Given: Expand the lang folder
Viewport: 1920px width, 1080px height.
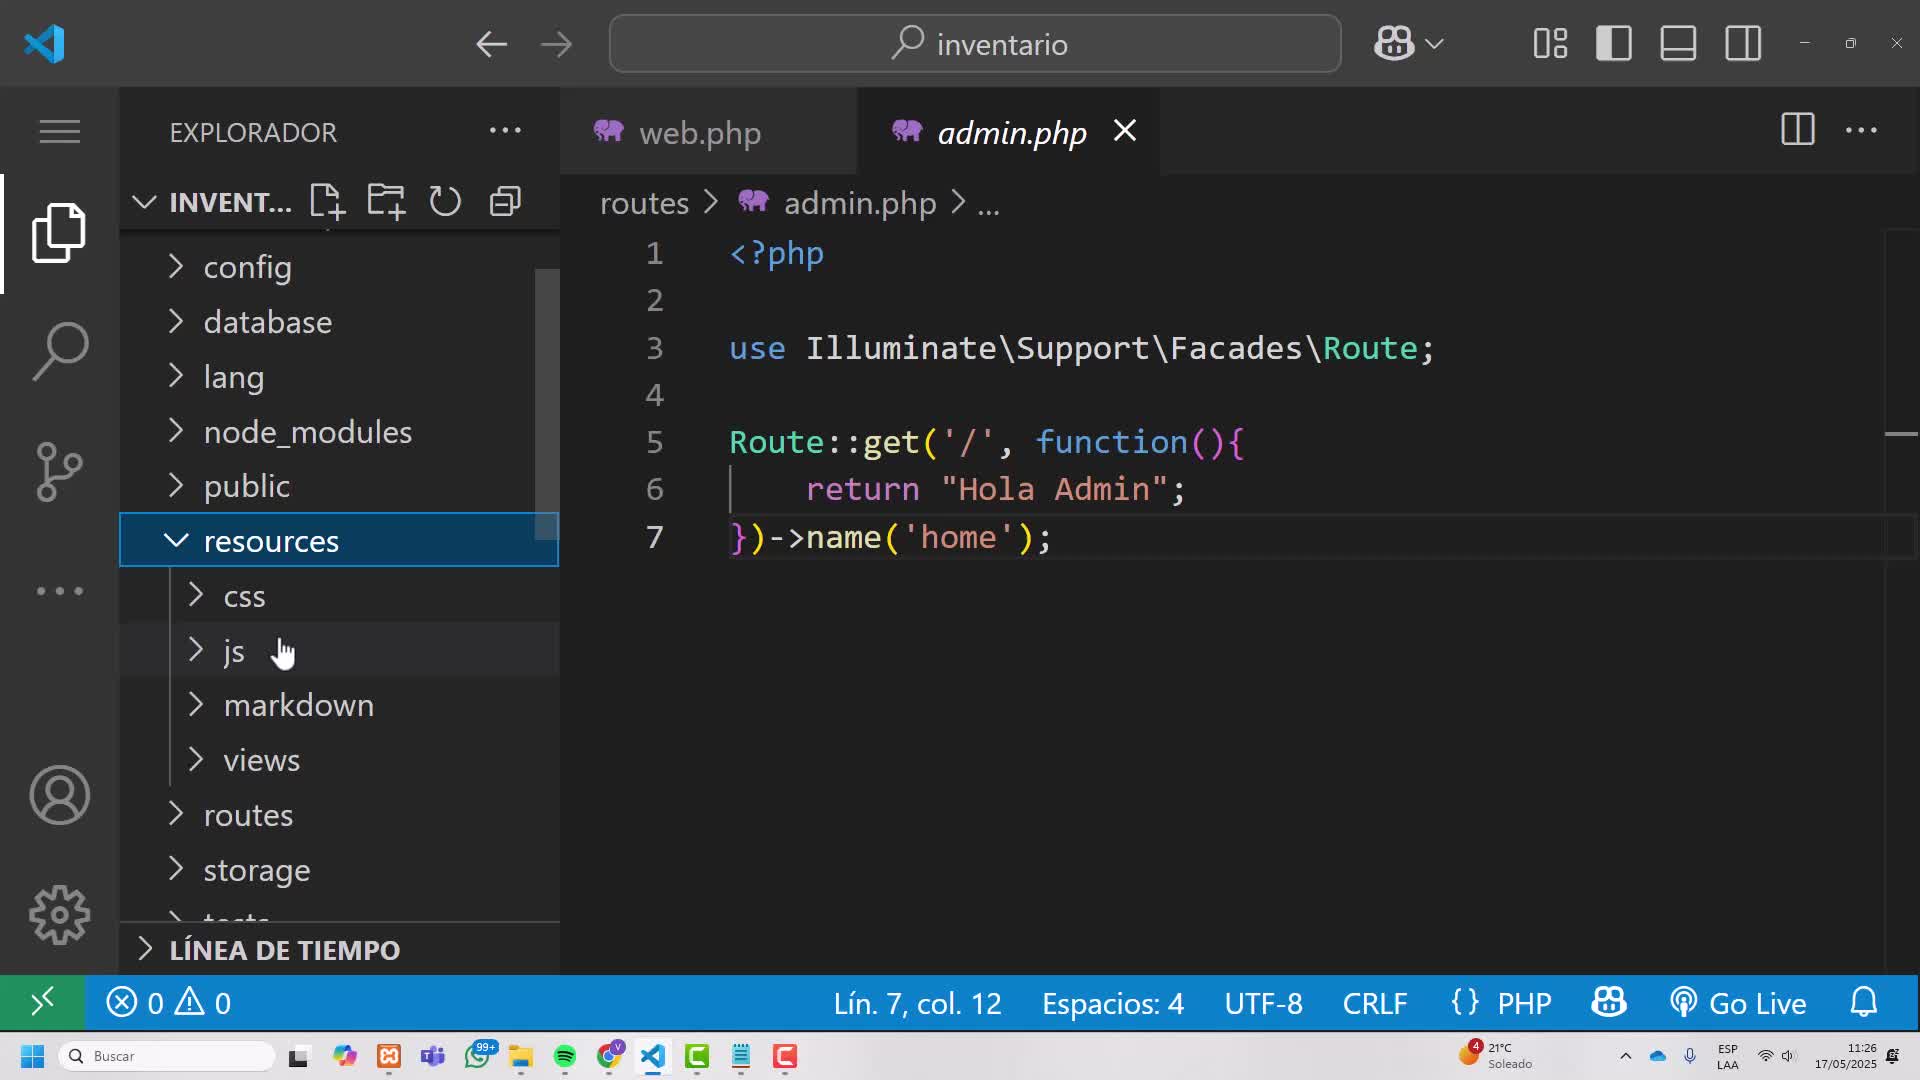Looking at the screenshot, I should pos(339,377).
